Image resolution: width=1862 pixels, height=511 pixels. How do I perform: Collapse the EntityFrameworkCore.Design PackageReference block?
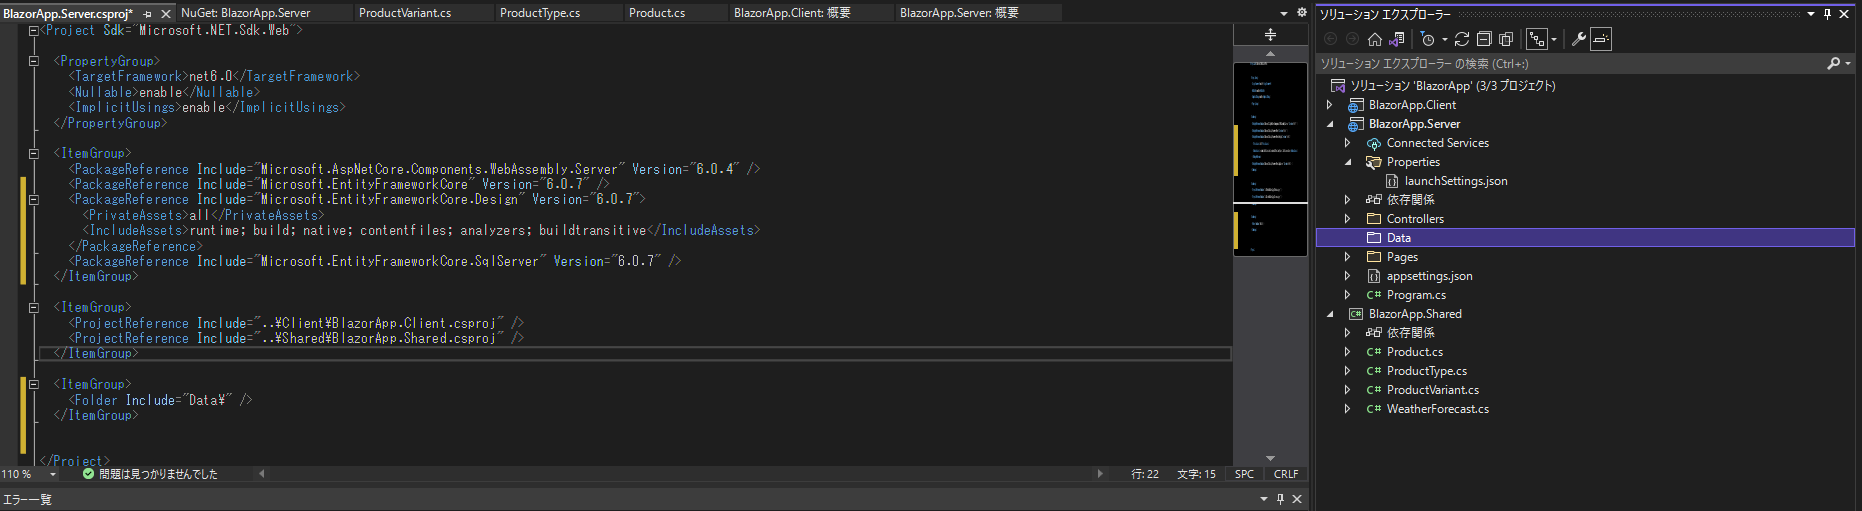point(33,200)
